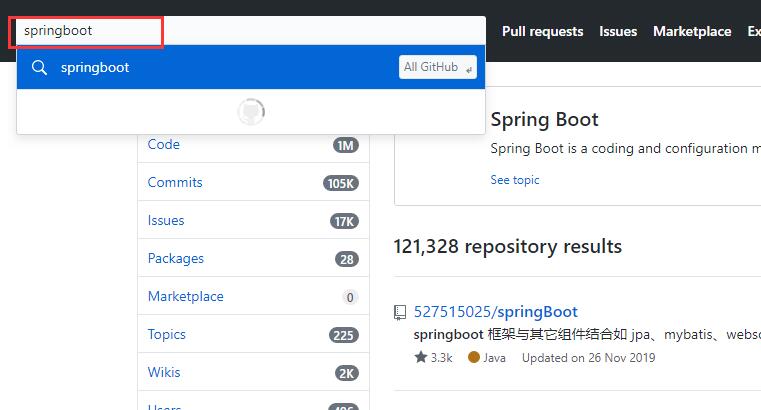Click the Updated on 26 Nov 2019 text
761x410 pixels.
(588, 358)
